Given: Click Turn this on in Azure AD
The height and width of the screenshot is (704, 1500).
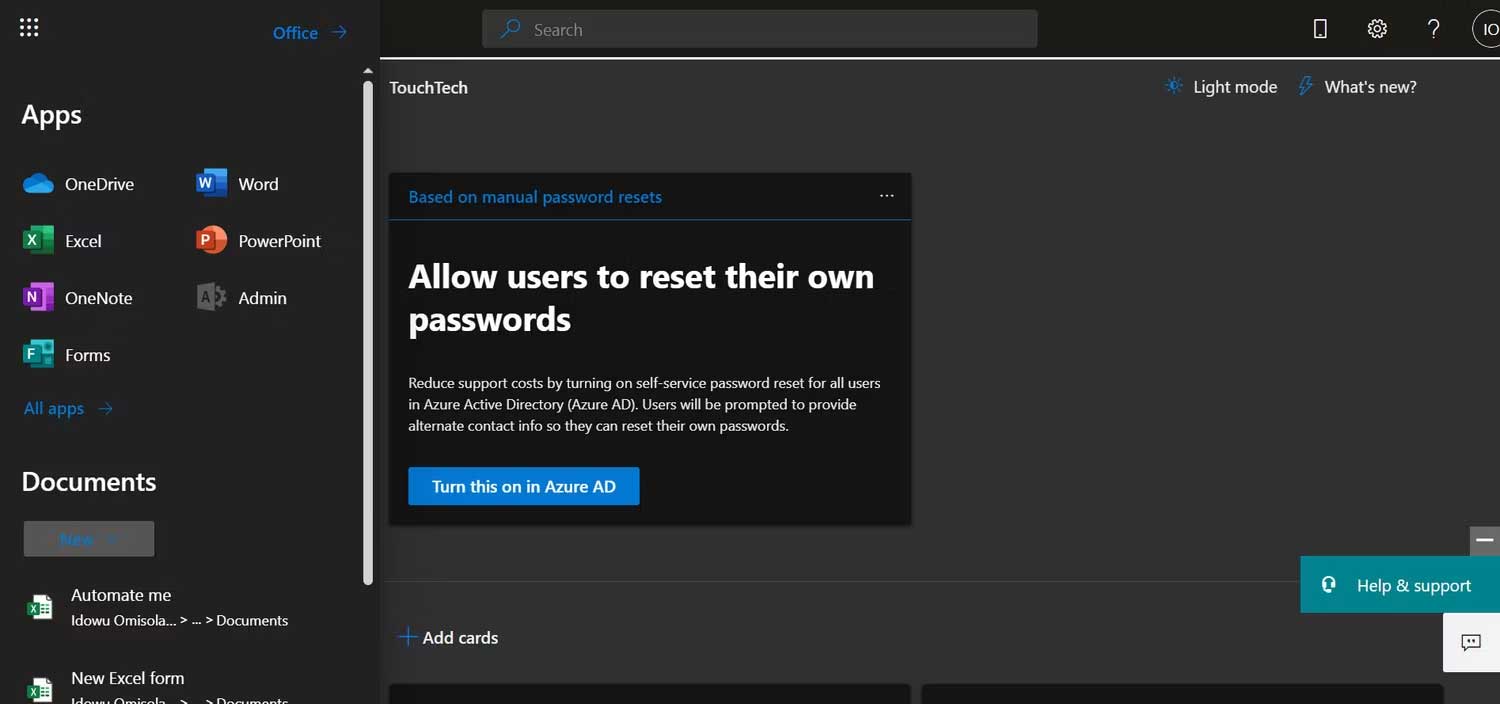Looking at the screenshot, I should tap(523, 486).
